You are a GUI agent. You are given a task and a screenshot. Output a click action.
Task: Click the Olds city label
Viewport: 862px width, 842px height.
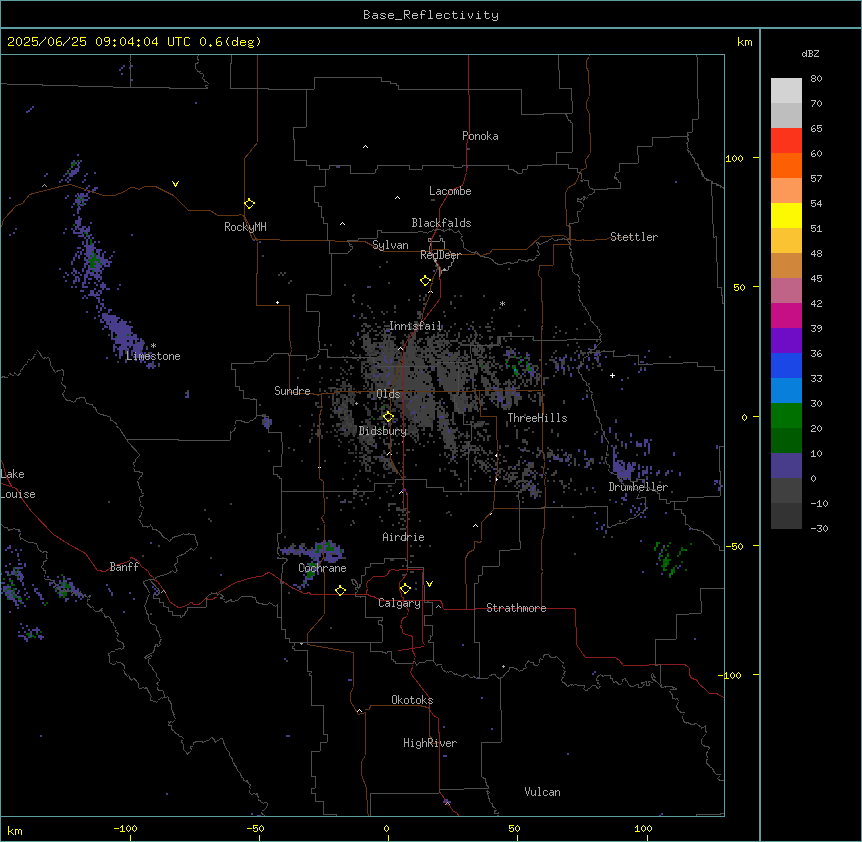click(388, 394)
